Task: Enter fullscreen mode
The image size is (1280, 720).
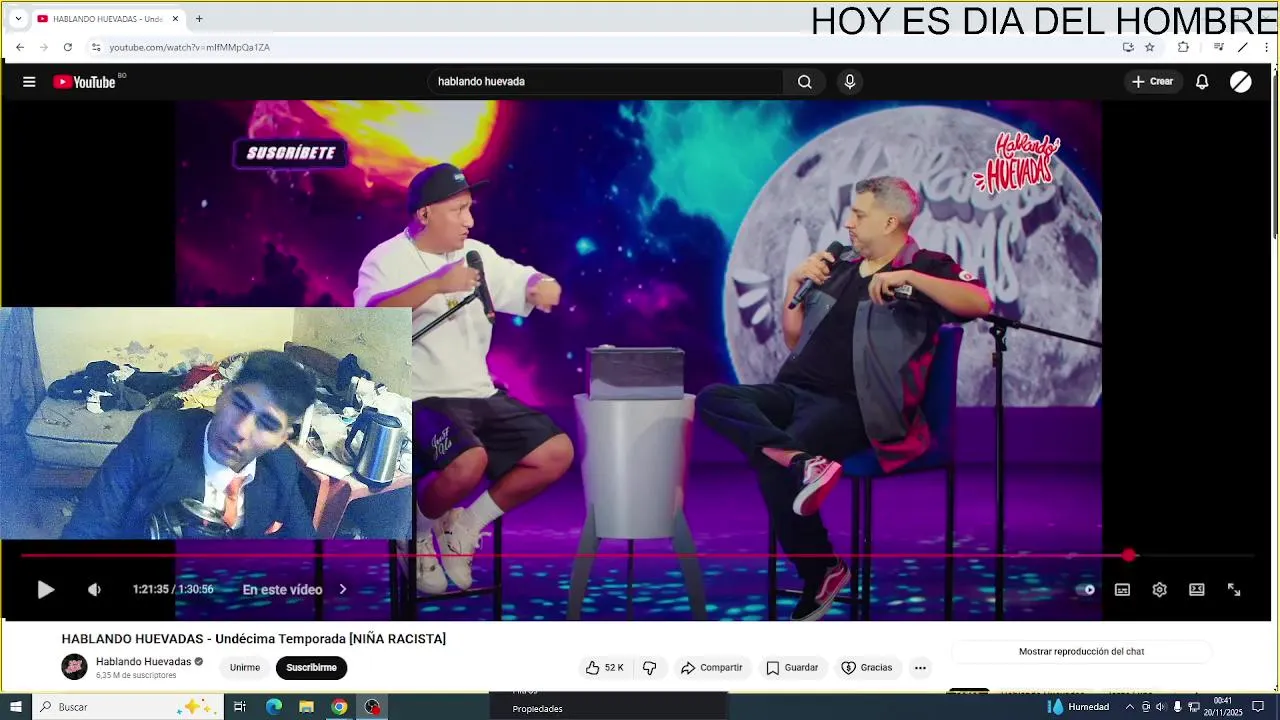Action: 1234,590
